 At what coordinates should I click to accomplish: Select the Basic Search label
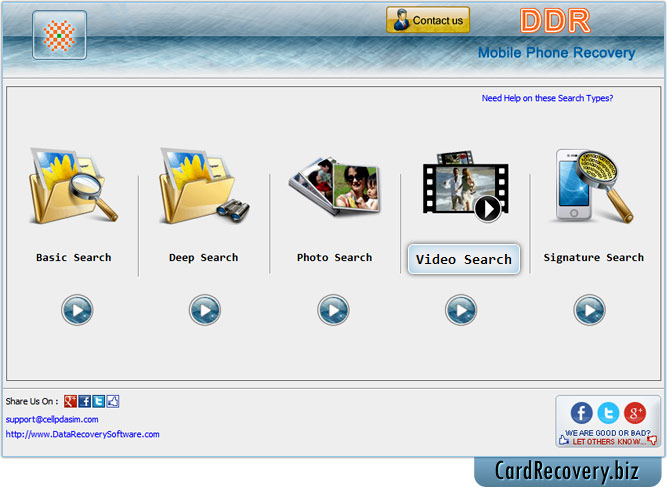point(74,257)
